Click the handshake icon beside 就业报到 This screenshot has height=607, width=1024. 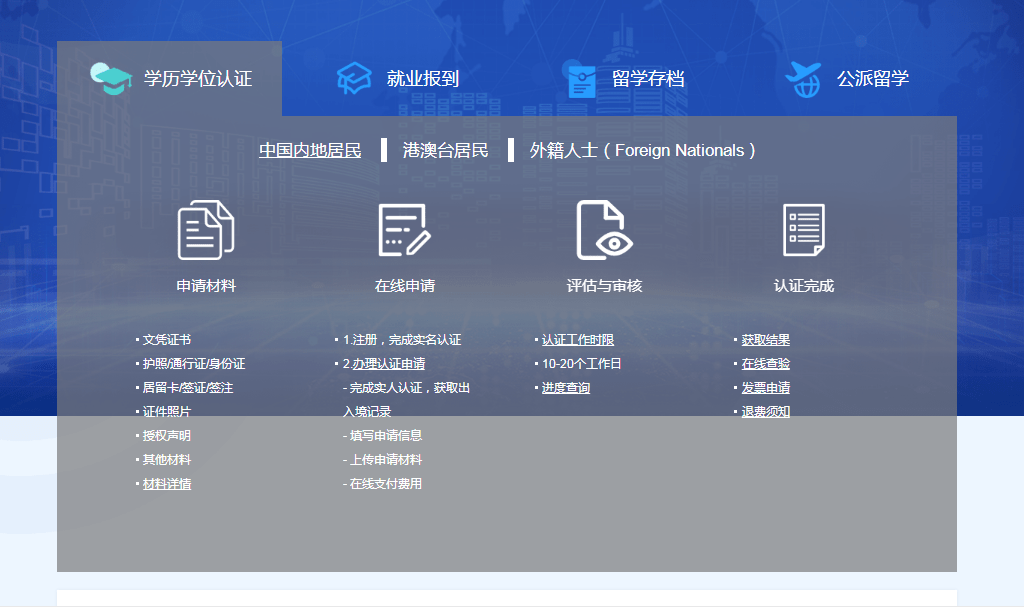(x=354, y=79)
